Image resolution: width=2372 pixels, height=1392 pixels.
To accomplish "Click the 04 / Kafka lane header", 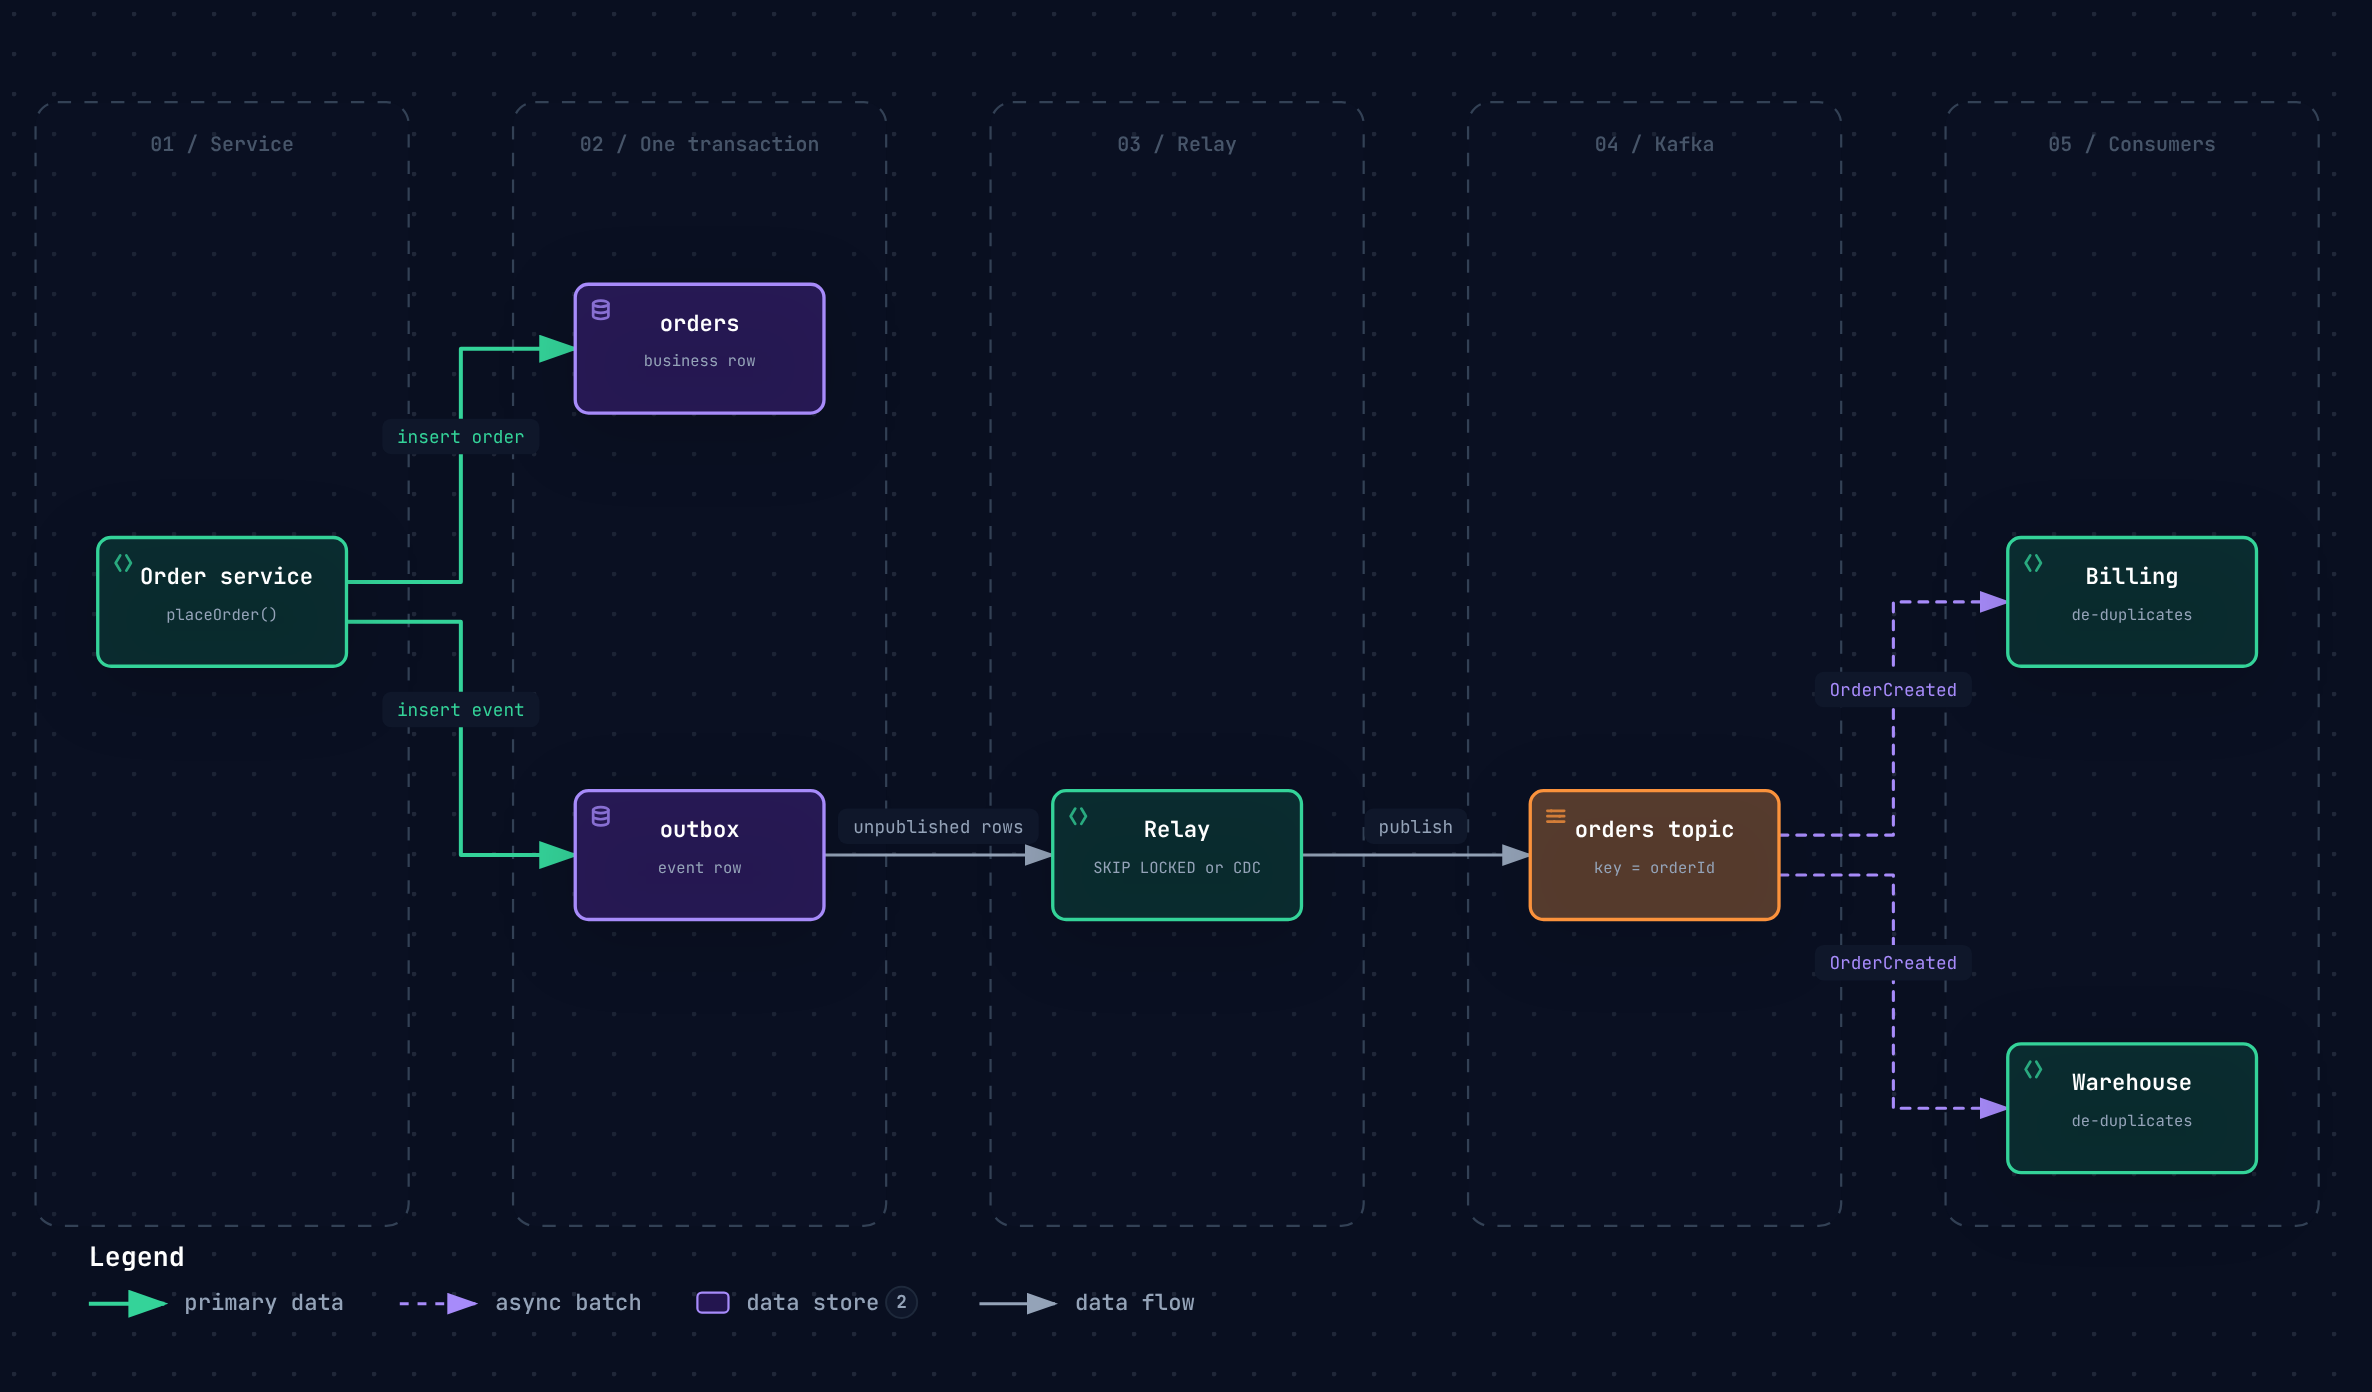I will tap(1654, 144).
